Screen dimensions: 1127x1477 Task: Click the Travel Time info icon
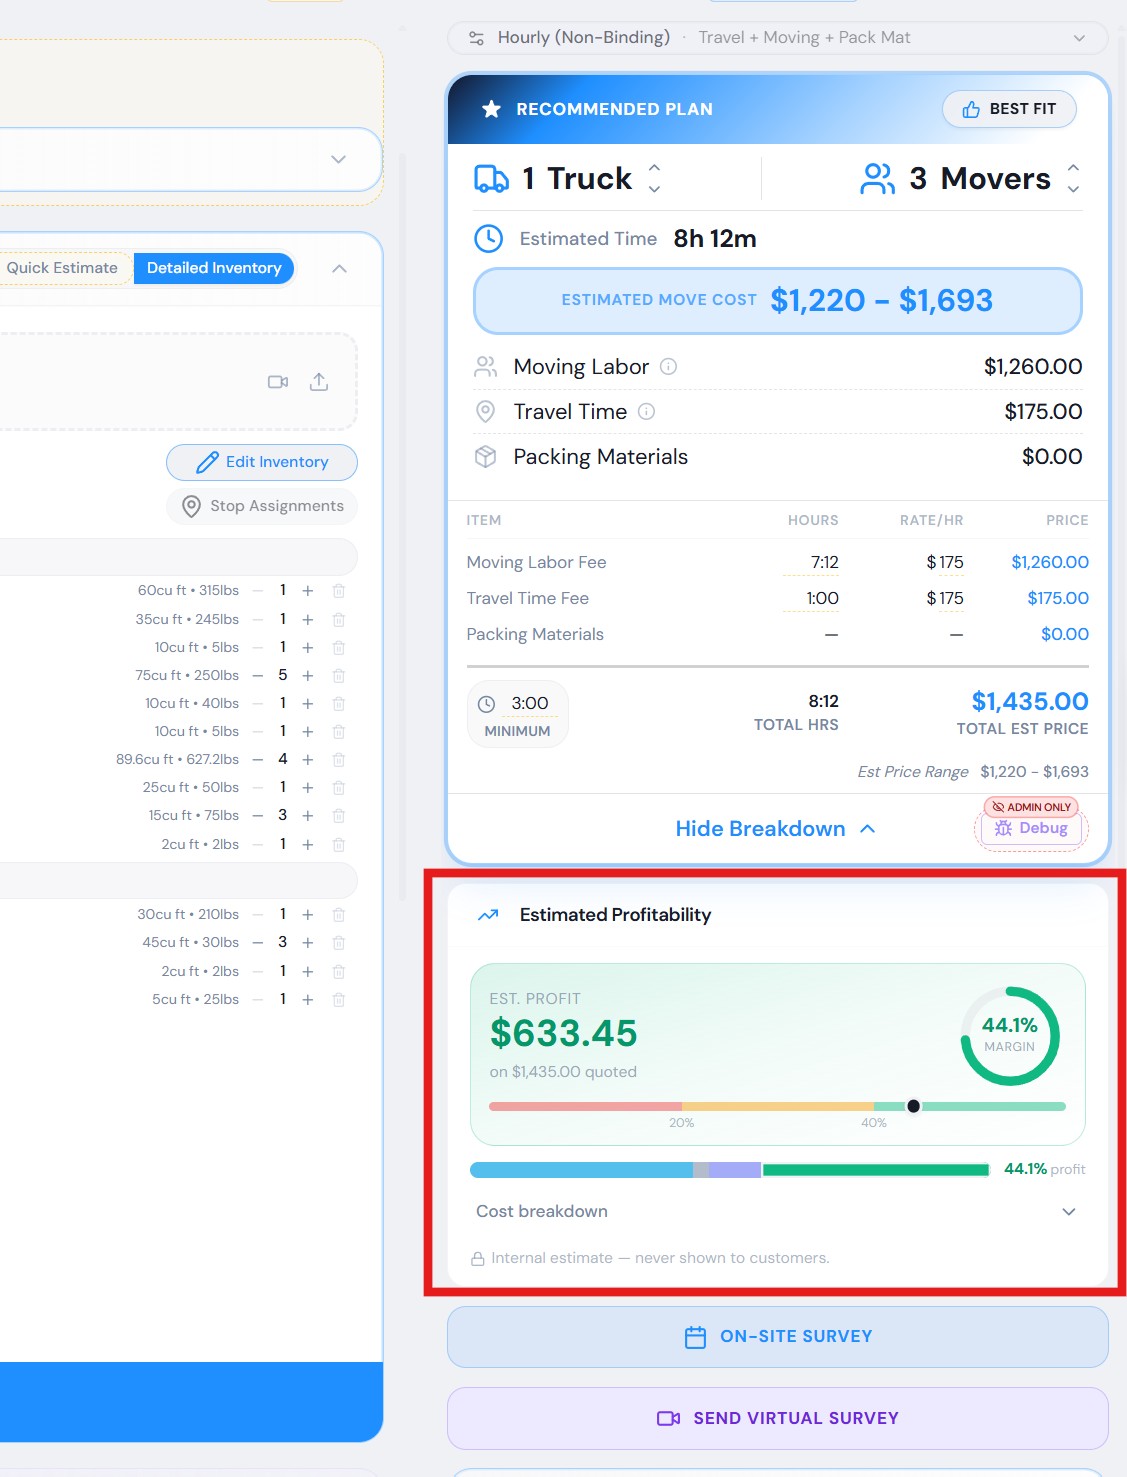pos(647,411)
